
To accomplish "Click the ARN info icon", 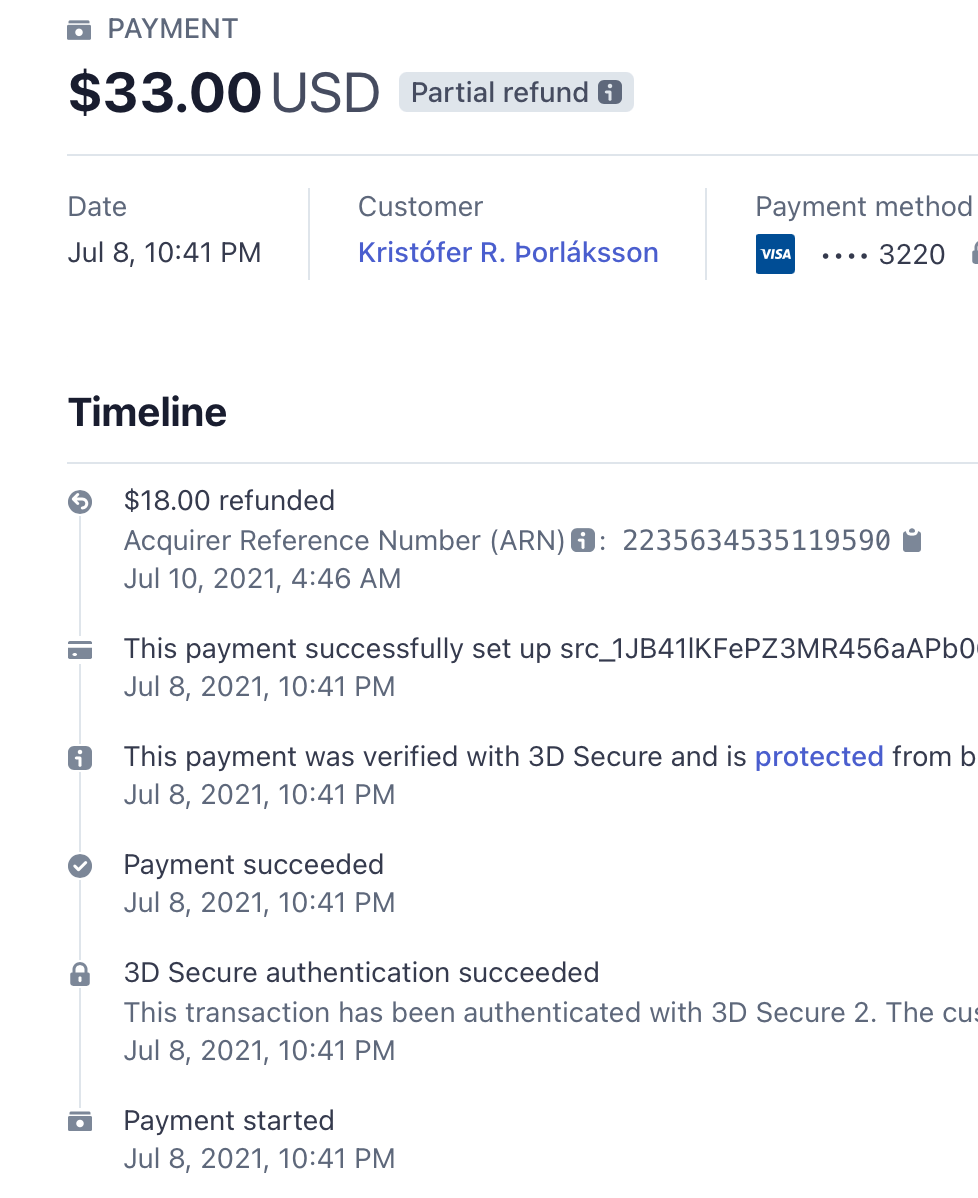I will pyautogui.click(x=583, y=541).
